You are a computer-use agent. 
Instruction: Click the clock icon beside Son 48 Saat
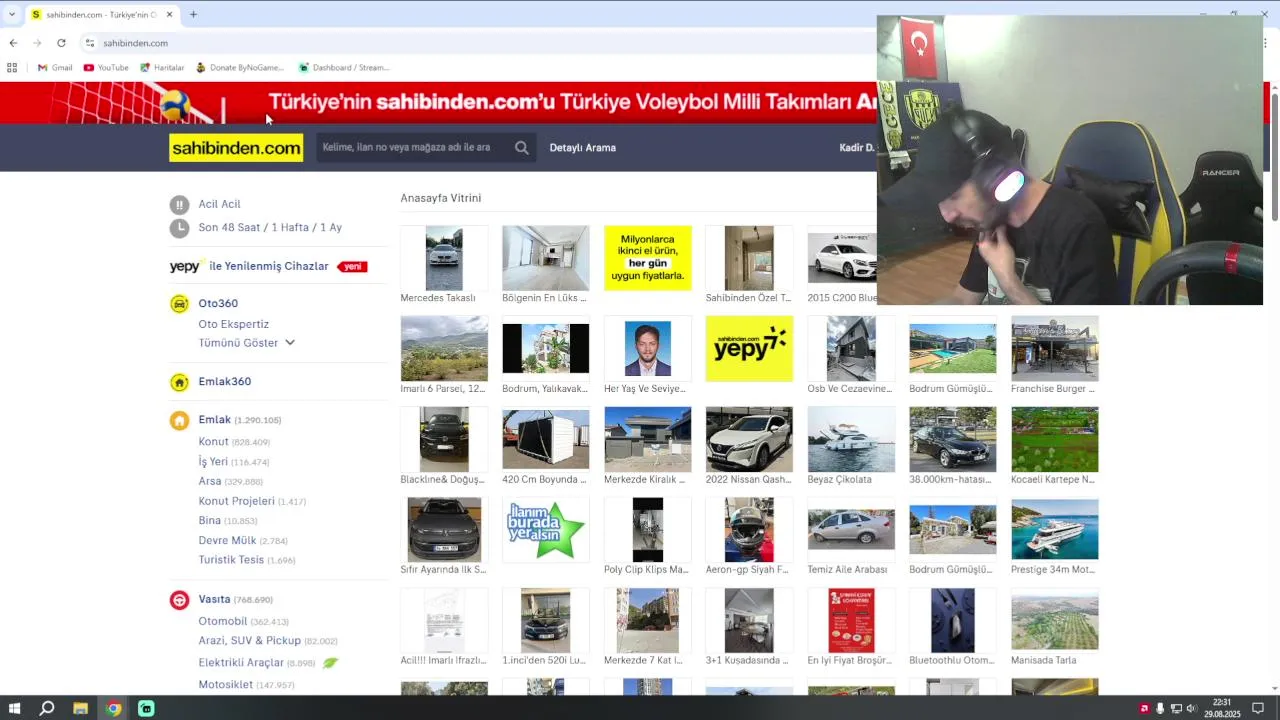(x=179, y=228)
